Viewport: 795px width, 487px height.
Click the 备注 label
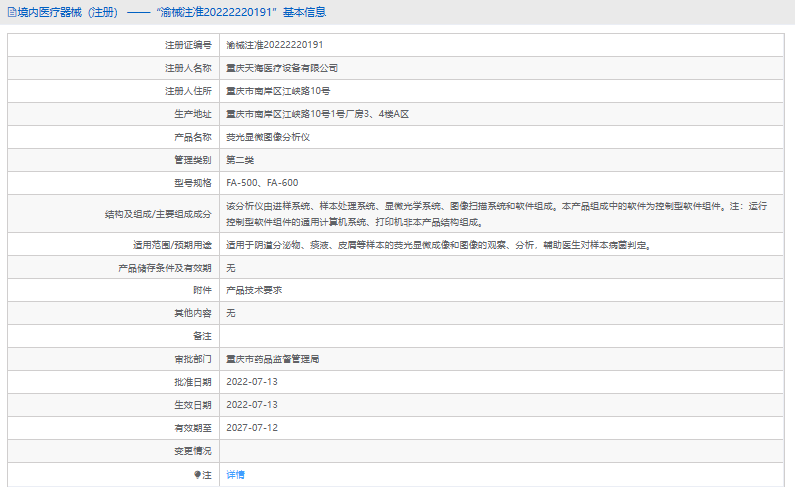coord(202,336)
